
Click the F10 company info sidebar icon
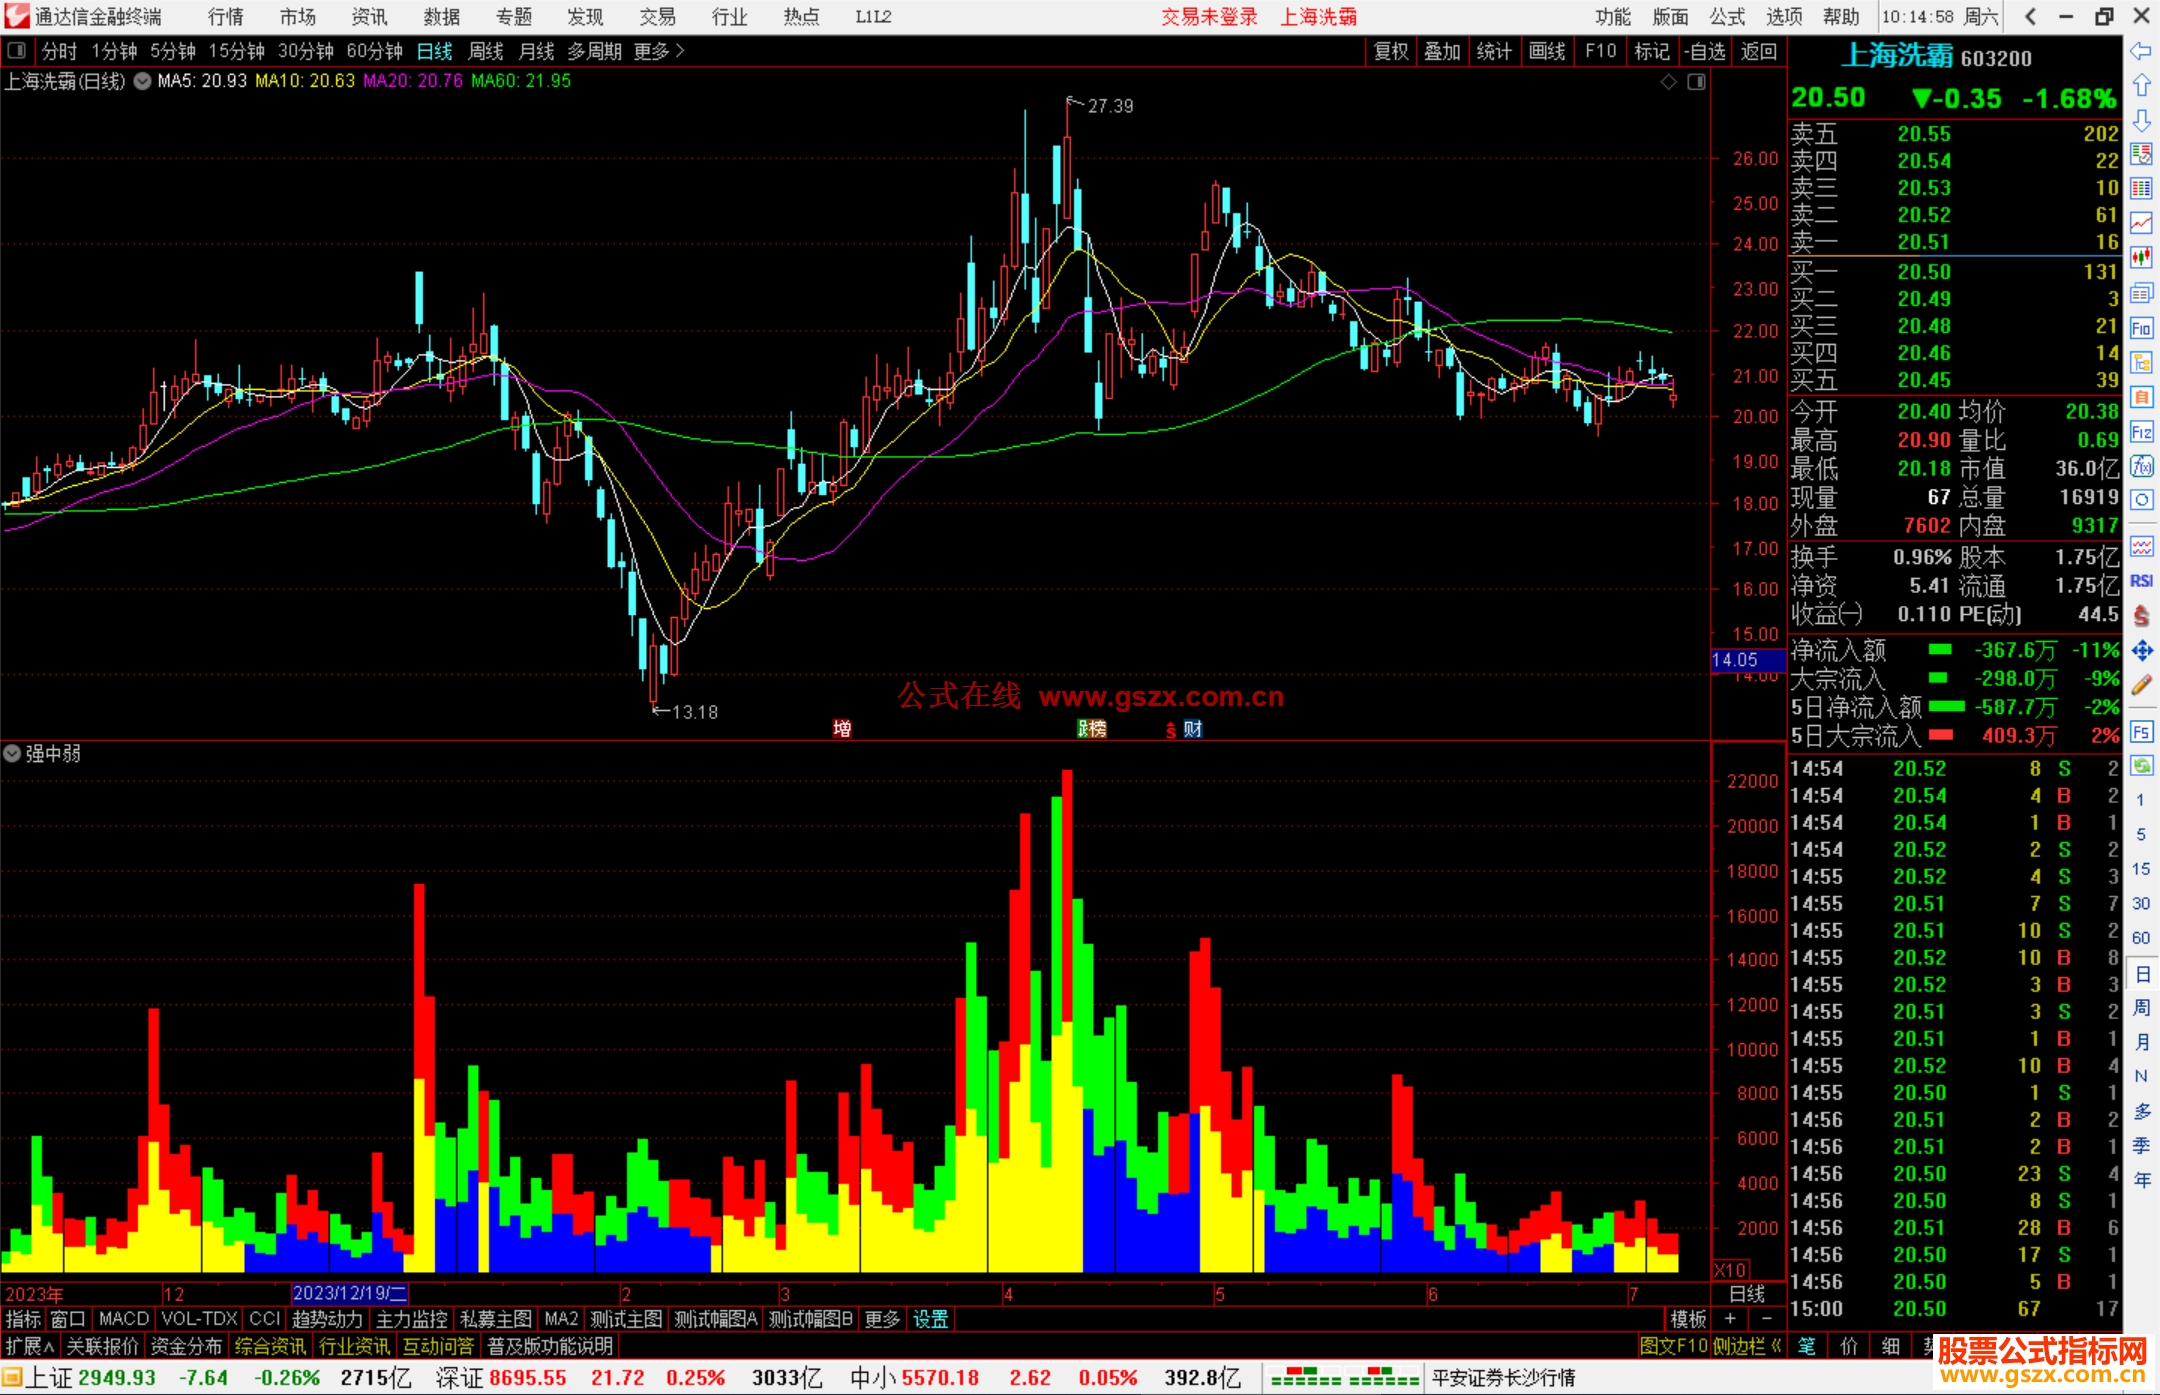click(2141, 328)
